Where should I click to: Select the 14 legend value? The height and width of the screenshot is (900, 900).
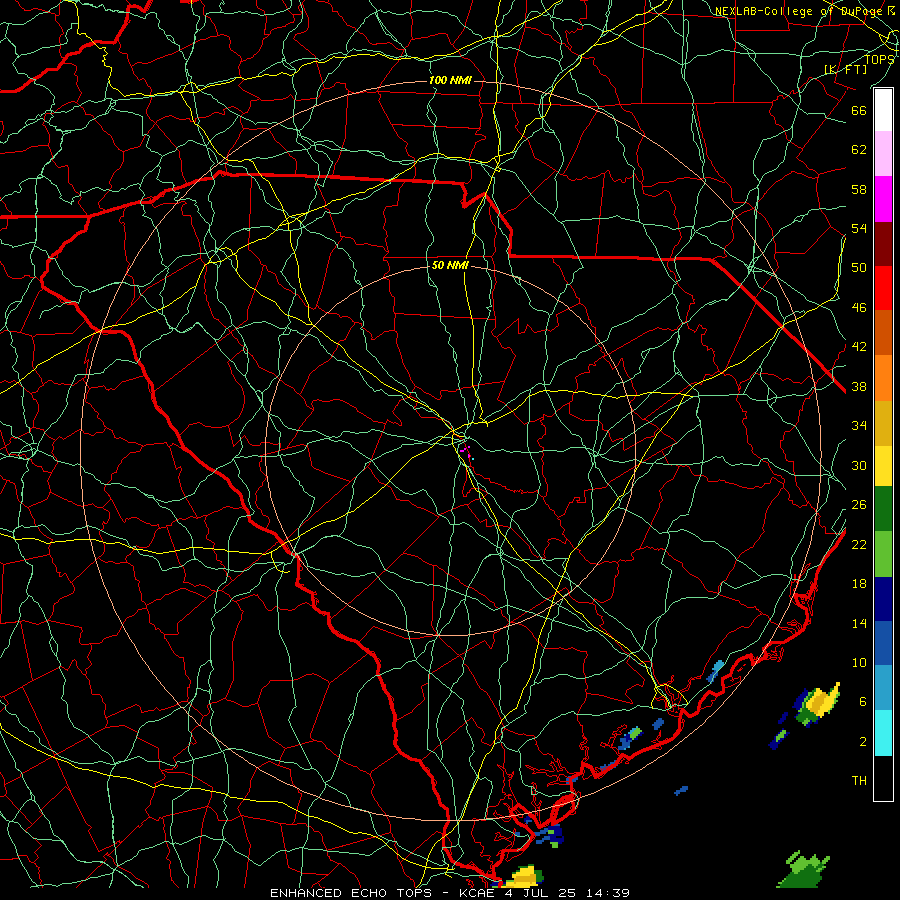tap(859, 623)
